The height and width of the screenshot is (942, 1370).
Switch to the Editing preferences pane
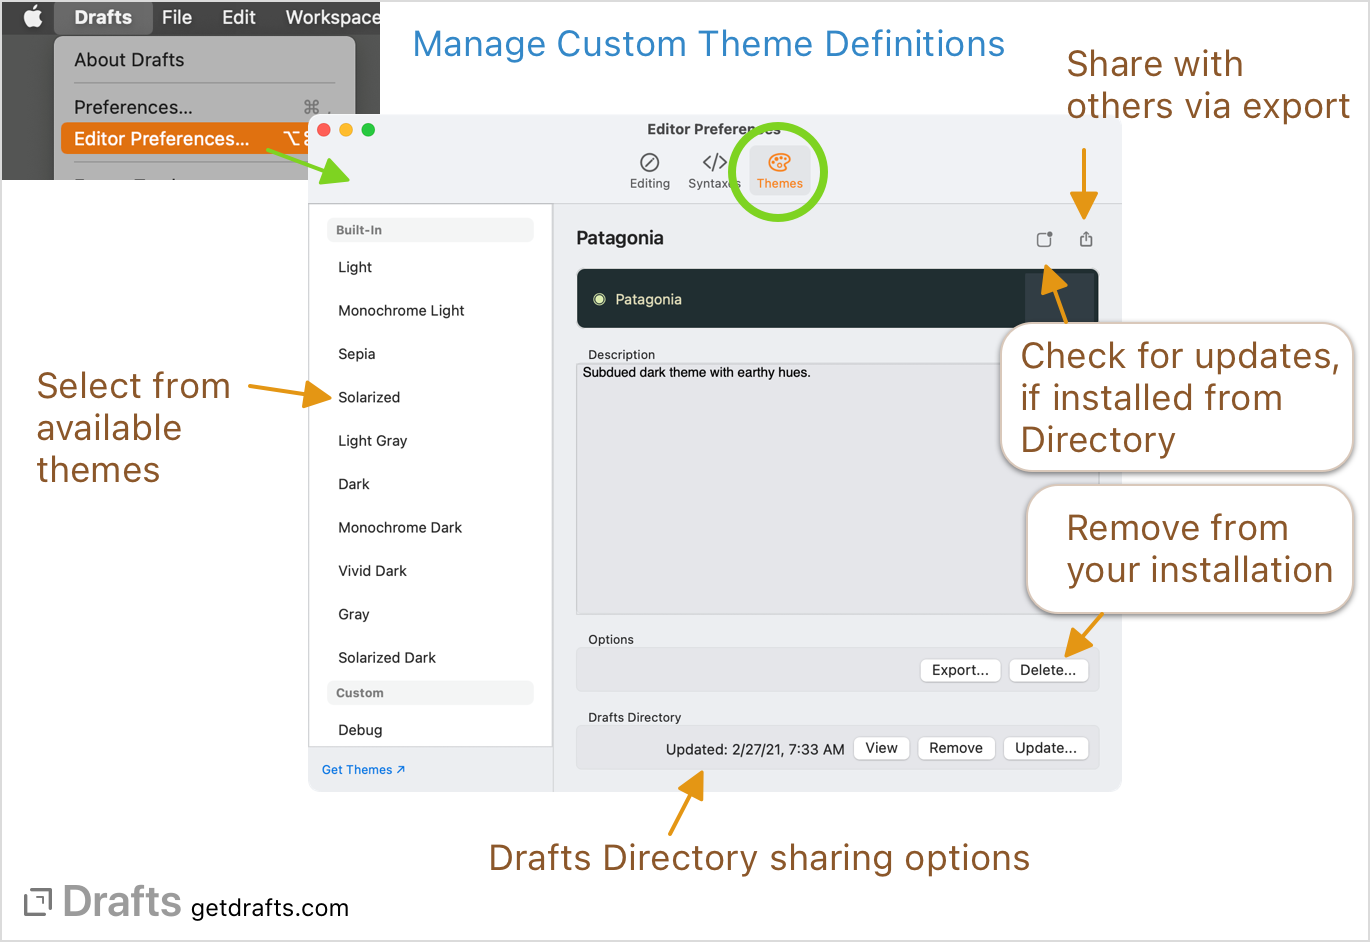650,170
